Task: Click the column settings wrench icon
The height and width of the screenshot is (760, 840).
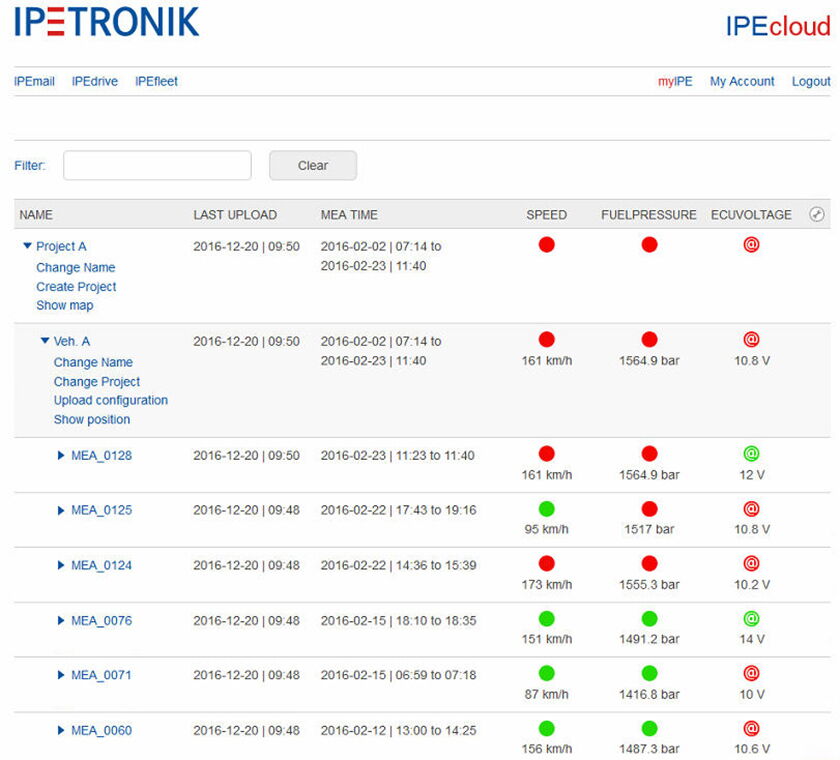Action: [816, 214]
